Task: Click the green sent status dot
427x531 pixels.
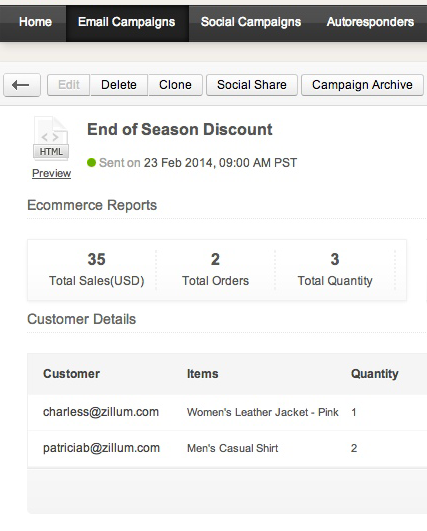Action: click(91, 163)
